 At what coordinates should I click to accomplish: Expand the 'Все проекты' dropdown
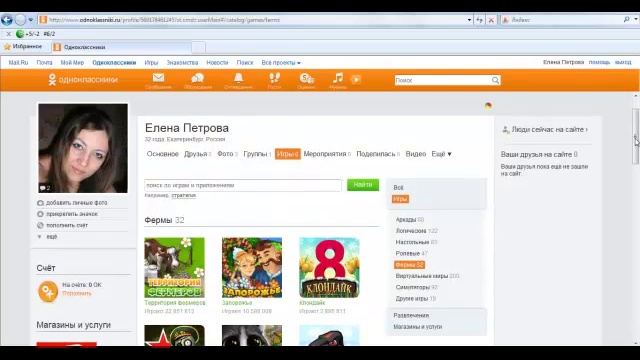(281, 62)
